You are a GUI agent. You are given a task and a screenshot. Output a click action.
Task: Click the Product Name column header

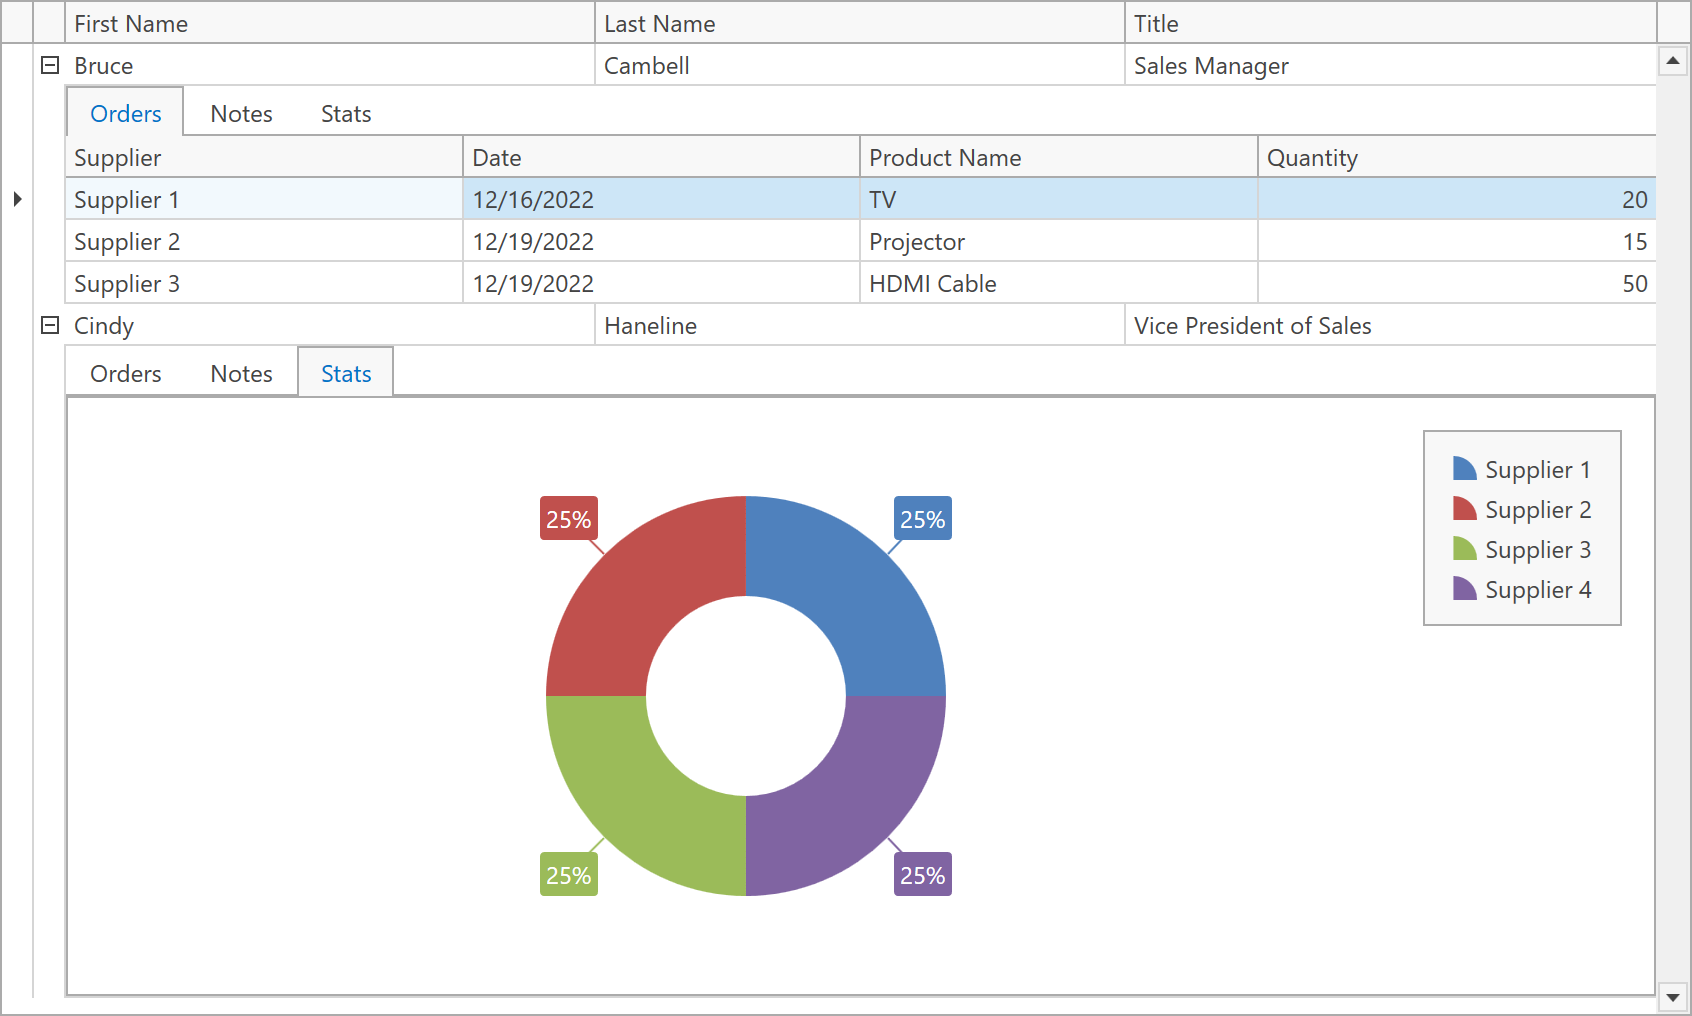coord(1057,158)
